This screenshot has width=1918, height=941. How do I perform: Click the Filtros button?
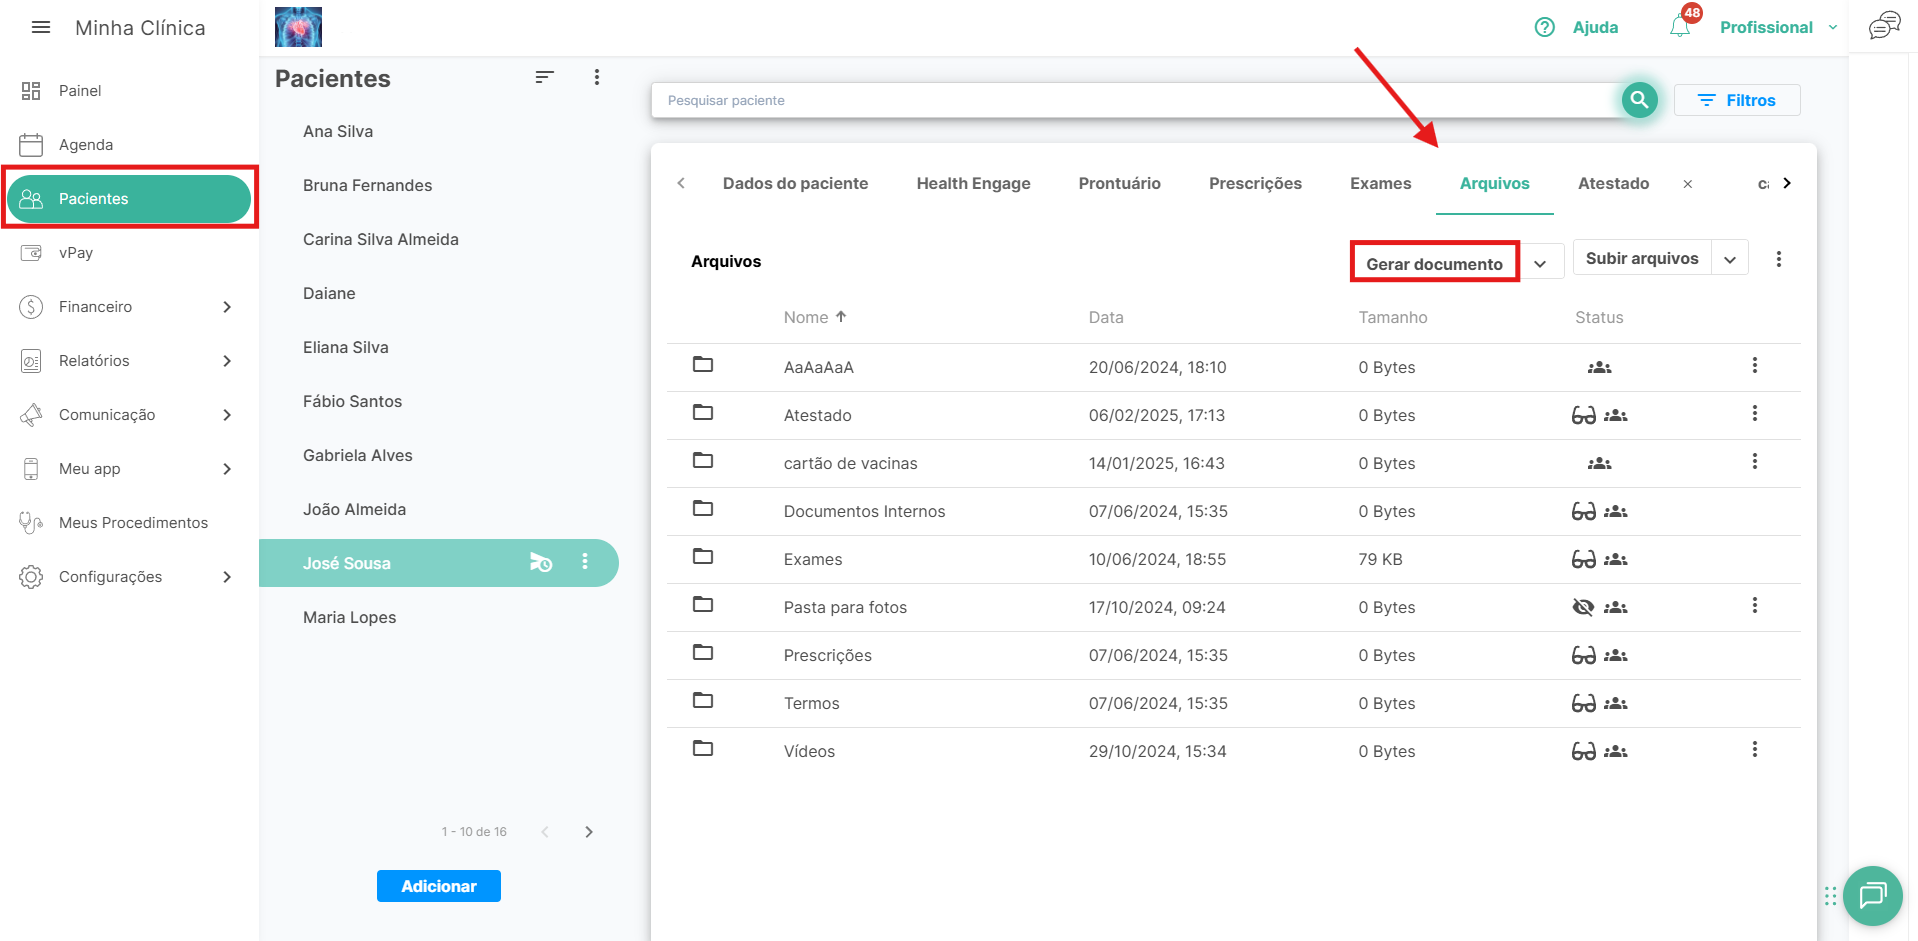[x=1737, y=100]
